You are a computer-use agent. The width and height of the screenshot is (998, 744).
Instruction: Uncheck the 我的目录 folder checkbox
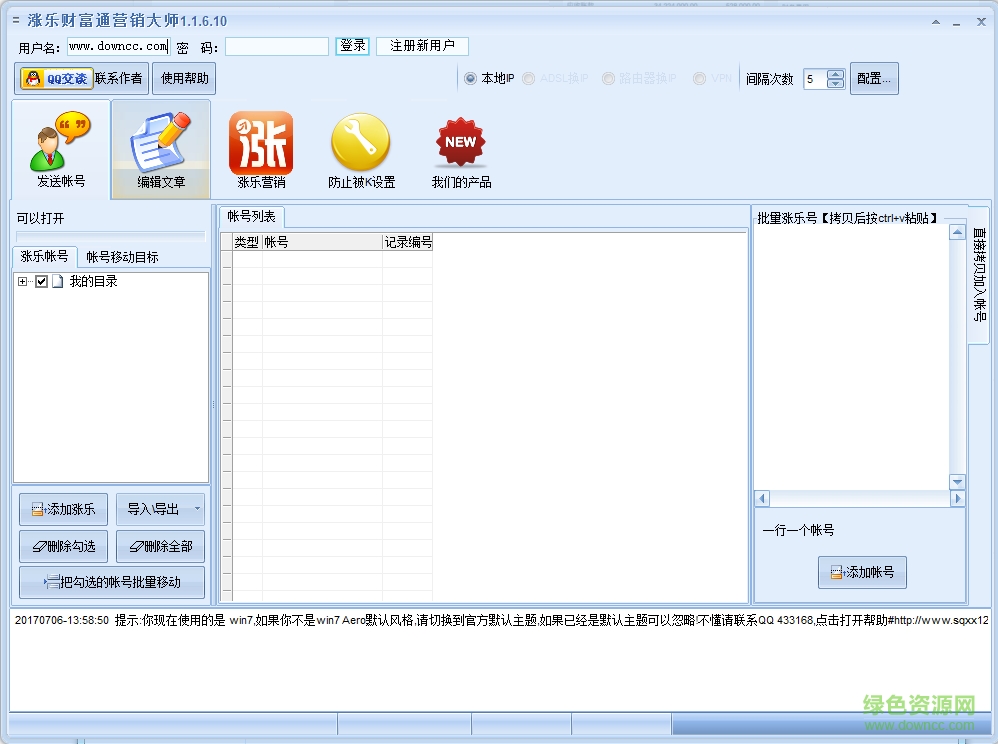click(x=39, y=281)
